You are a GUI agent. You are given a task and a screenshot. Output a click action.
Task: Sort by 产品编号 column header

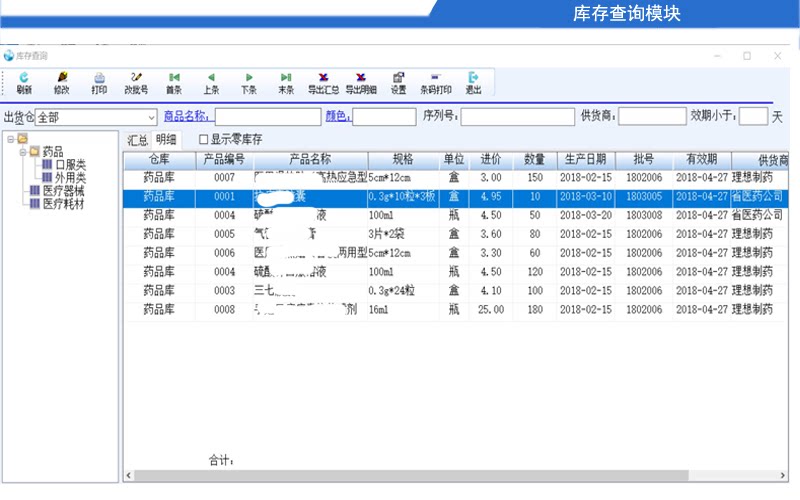click(224, 160)
